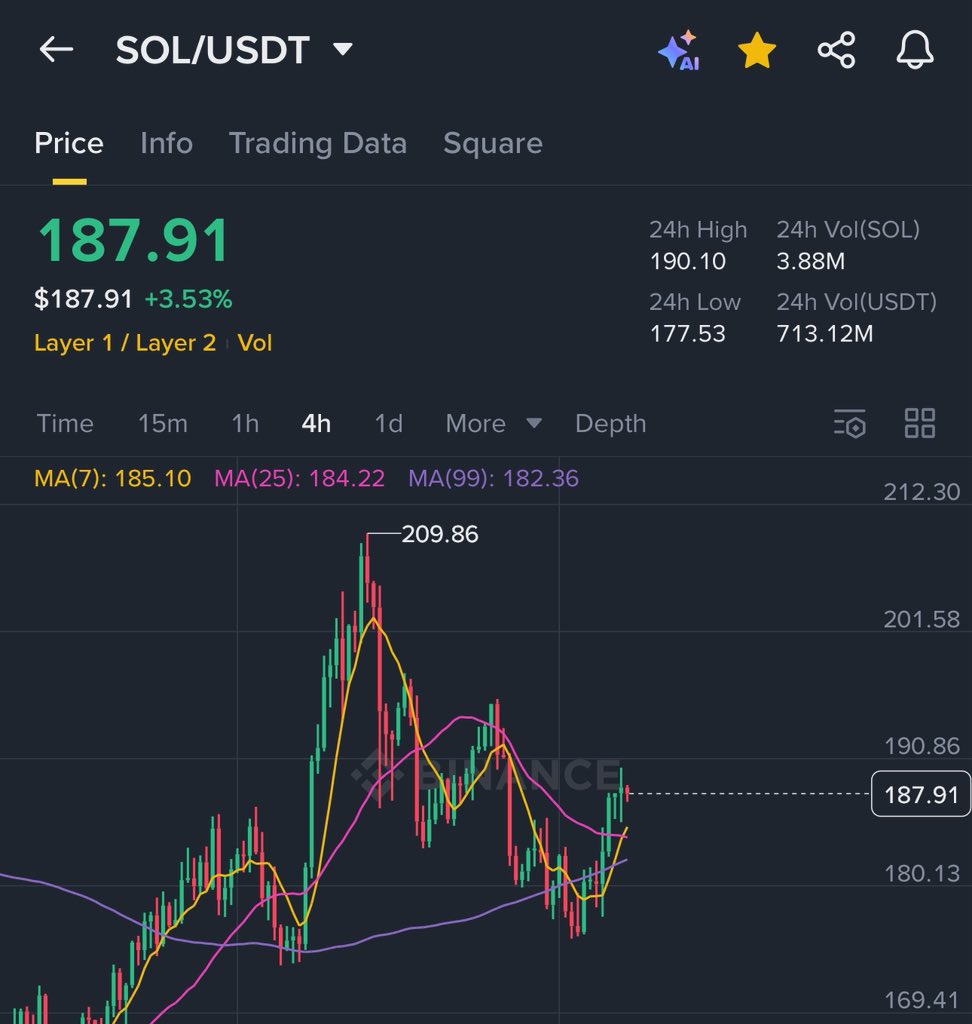Tap the 24h High value 190.10
Viewport: 972px width, 1024px height.
[x=687, y=261]
